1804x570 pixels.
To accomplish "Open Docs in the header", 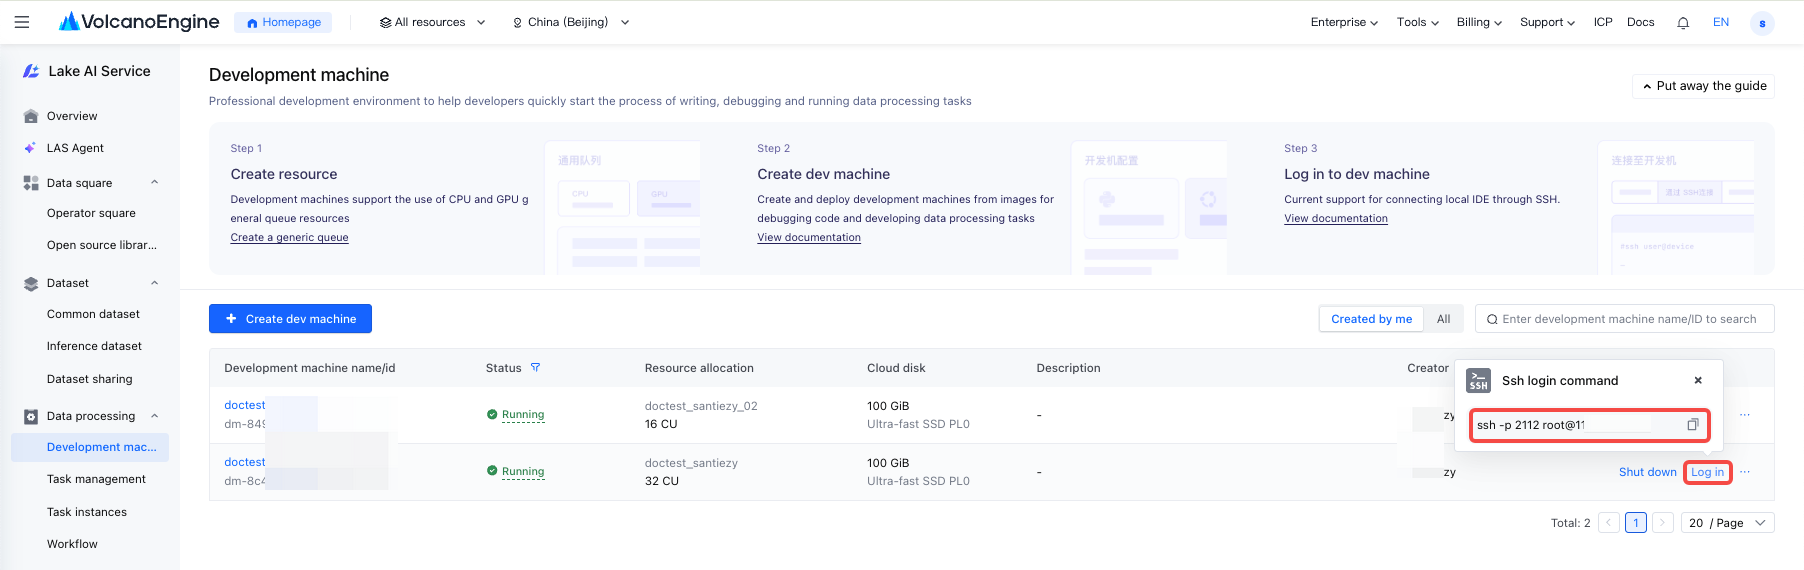I will click(x=1640, y=22).
